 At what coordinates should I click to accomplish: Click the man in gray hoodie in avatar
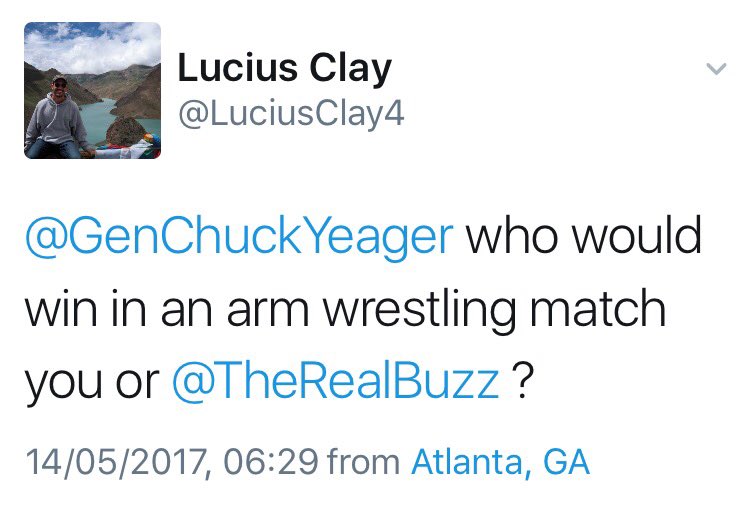click(56, 119)
